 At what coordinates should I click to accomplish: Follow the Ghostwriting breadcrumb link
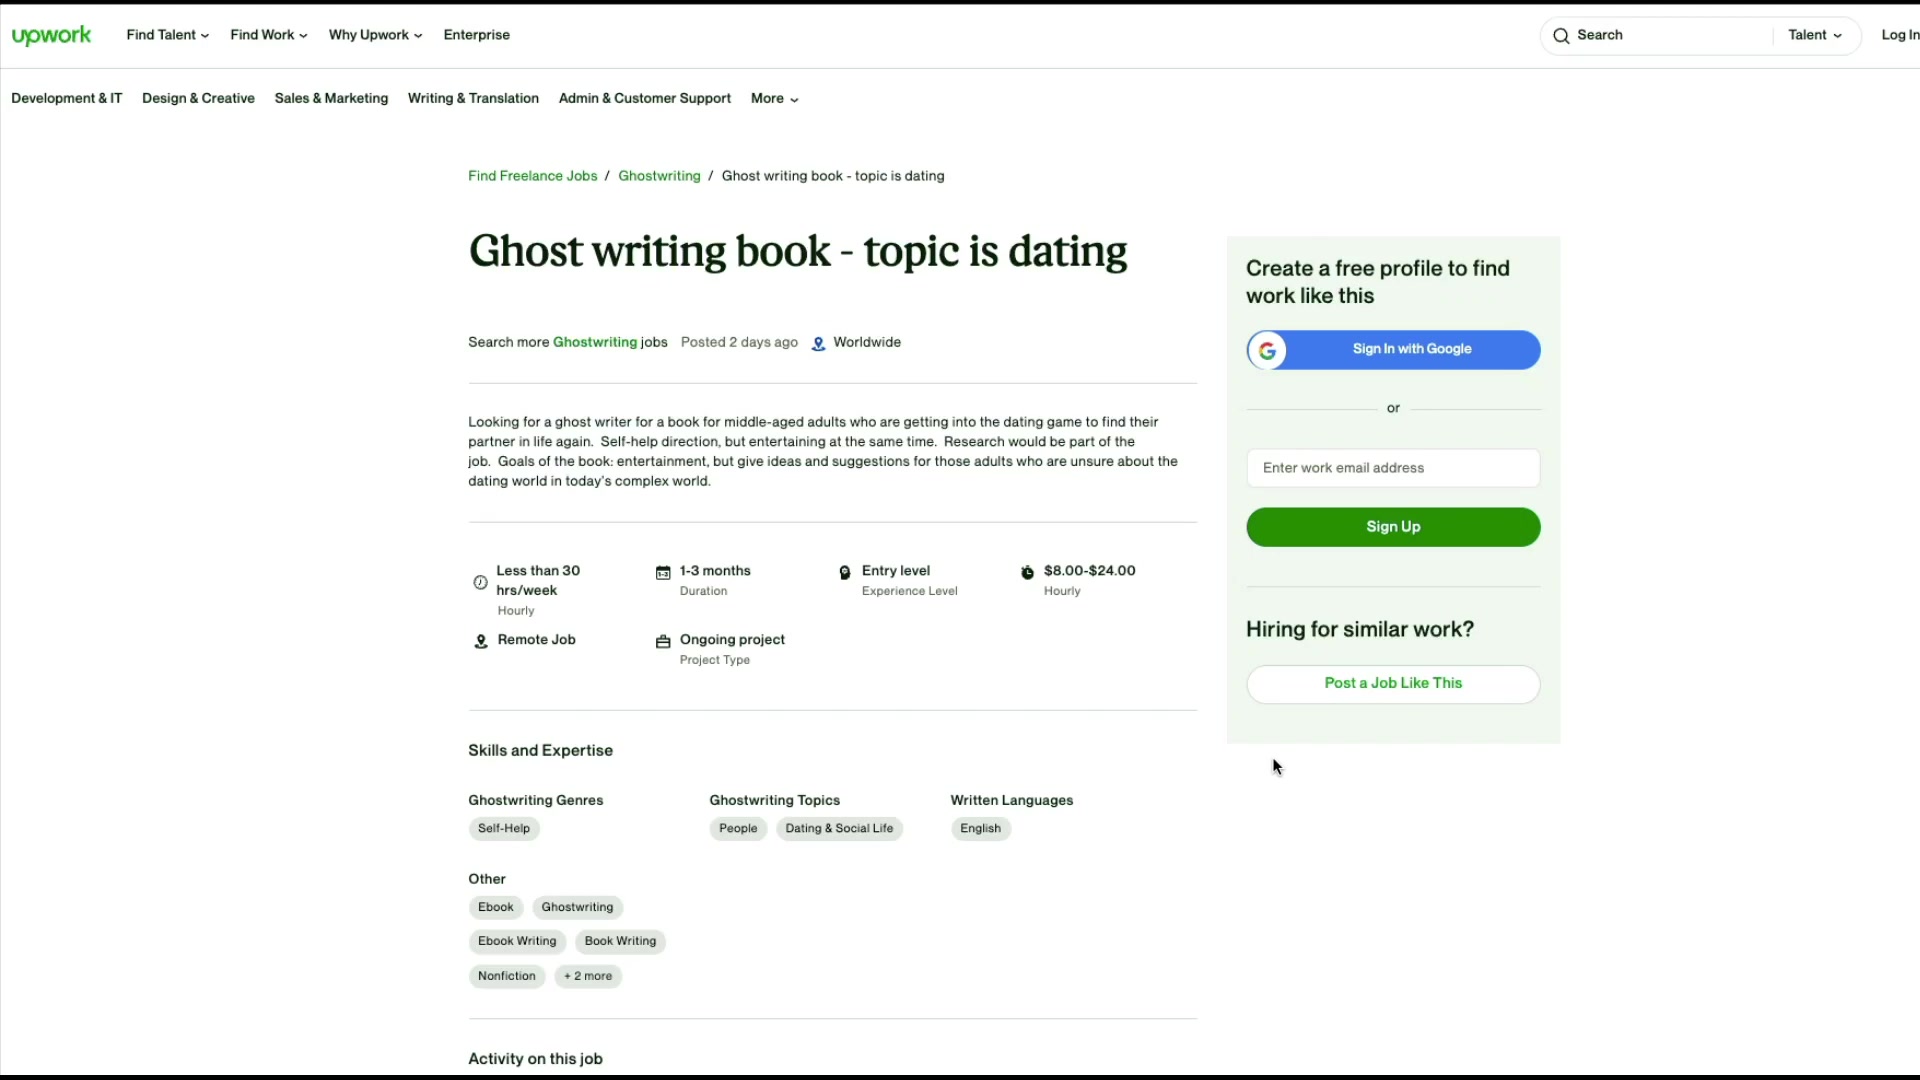click(659, 176)
